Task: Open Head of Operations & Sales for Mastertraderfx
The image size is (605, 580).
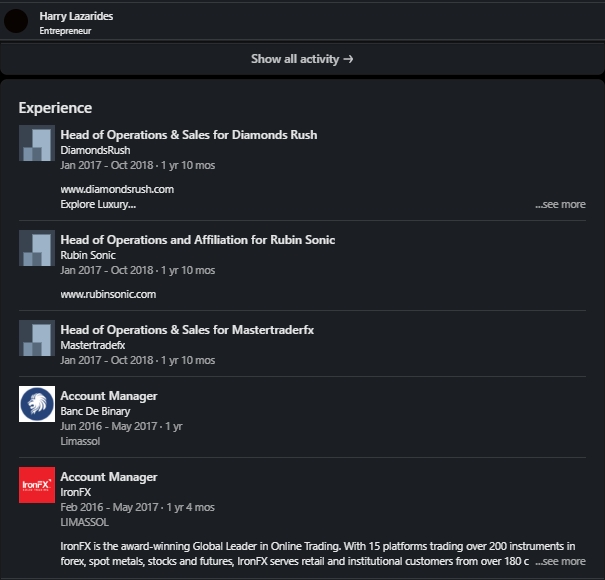Action: tap(187, 330)
